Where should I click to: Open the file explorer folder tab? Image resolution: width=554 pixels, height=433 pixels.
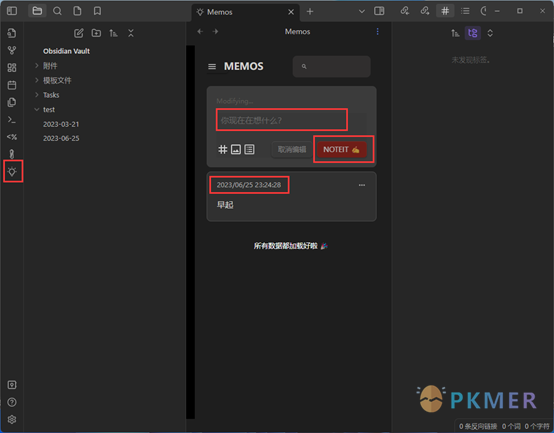point(37,11)
